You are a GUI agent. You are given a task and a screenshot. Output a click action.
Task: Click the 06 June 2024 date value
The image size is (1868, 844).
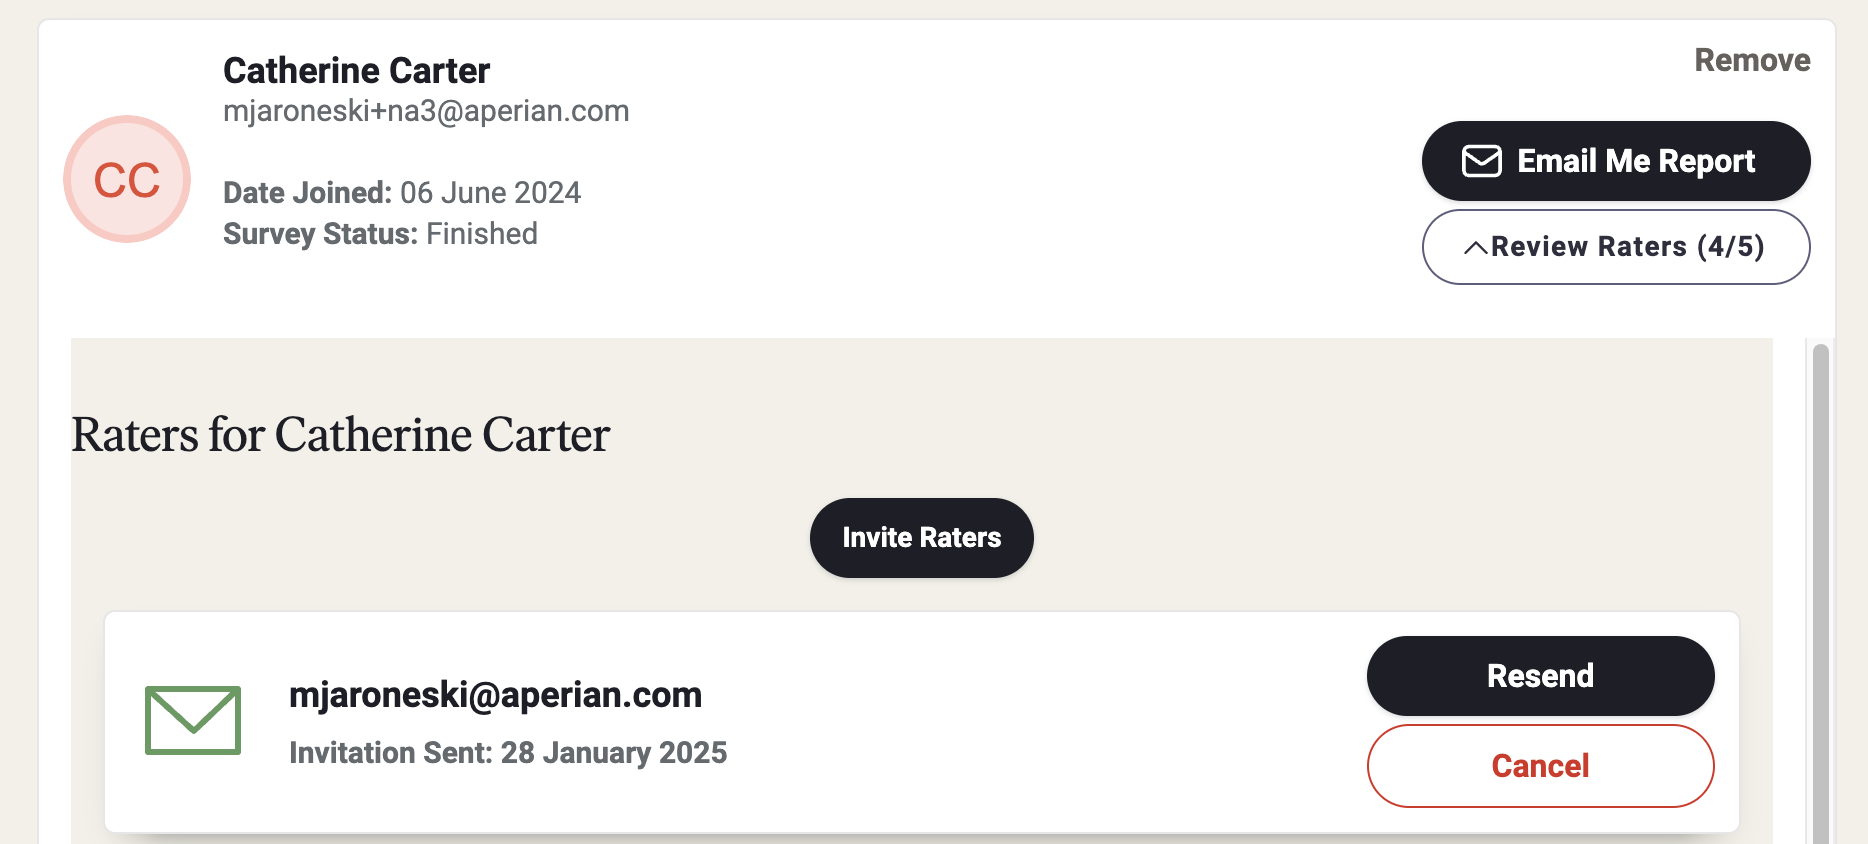tap(490, 193)
